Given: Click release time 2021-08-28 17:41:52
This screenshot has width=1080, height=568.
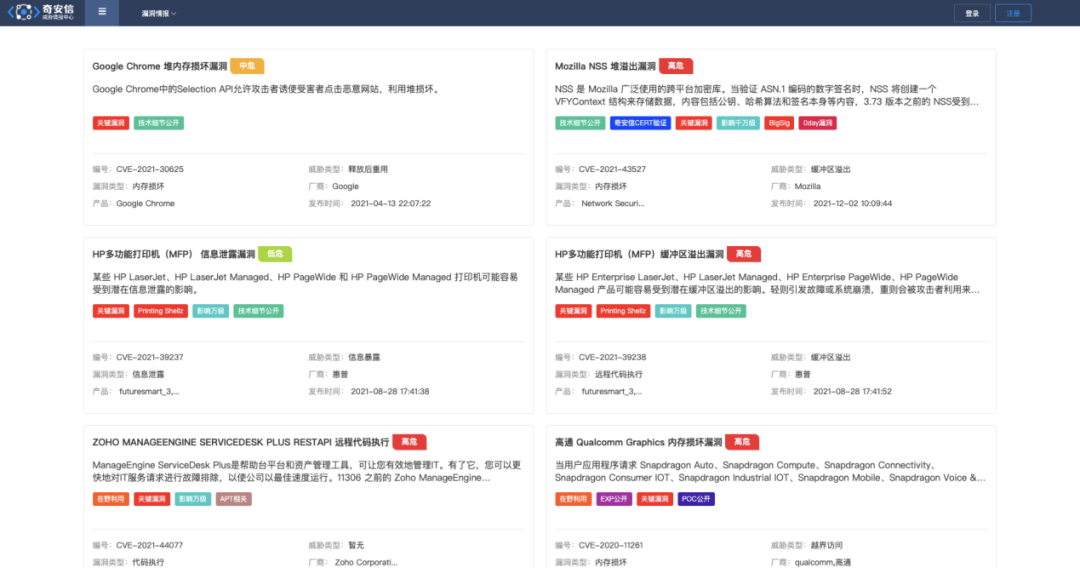Looking at the screenshot, I should pyautogui.click(x=852, y=391).
